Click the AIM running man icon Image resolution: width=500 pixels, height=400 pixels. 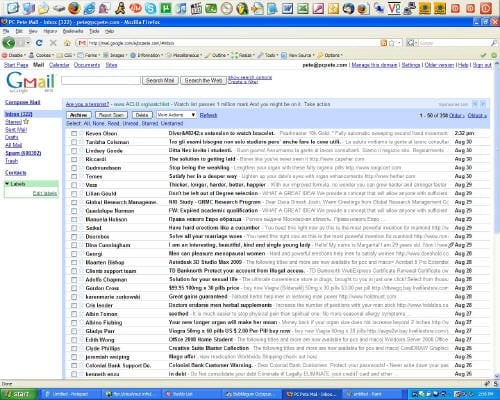pyautogui.click(x=120, y=8)
